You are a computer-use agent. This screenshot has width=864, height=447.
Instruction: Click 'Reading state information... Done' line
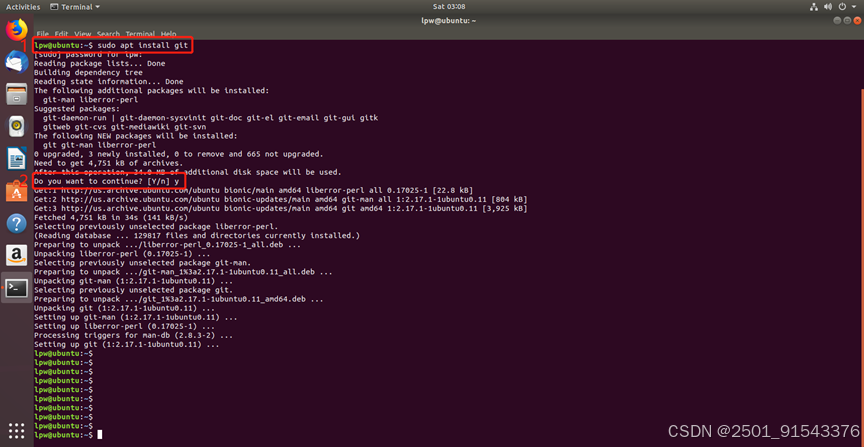[109, 82]
